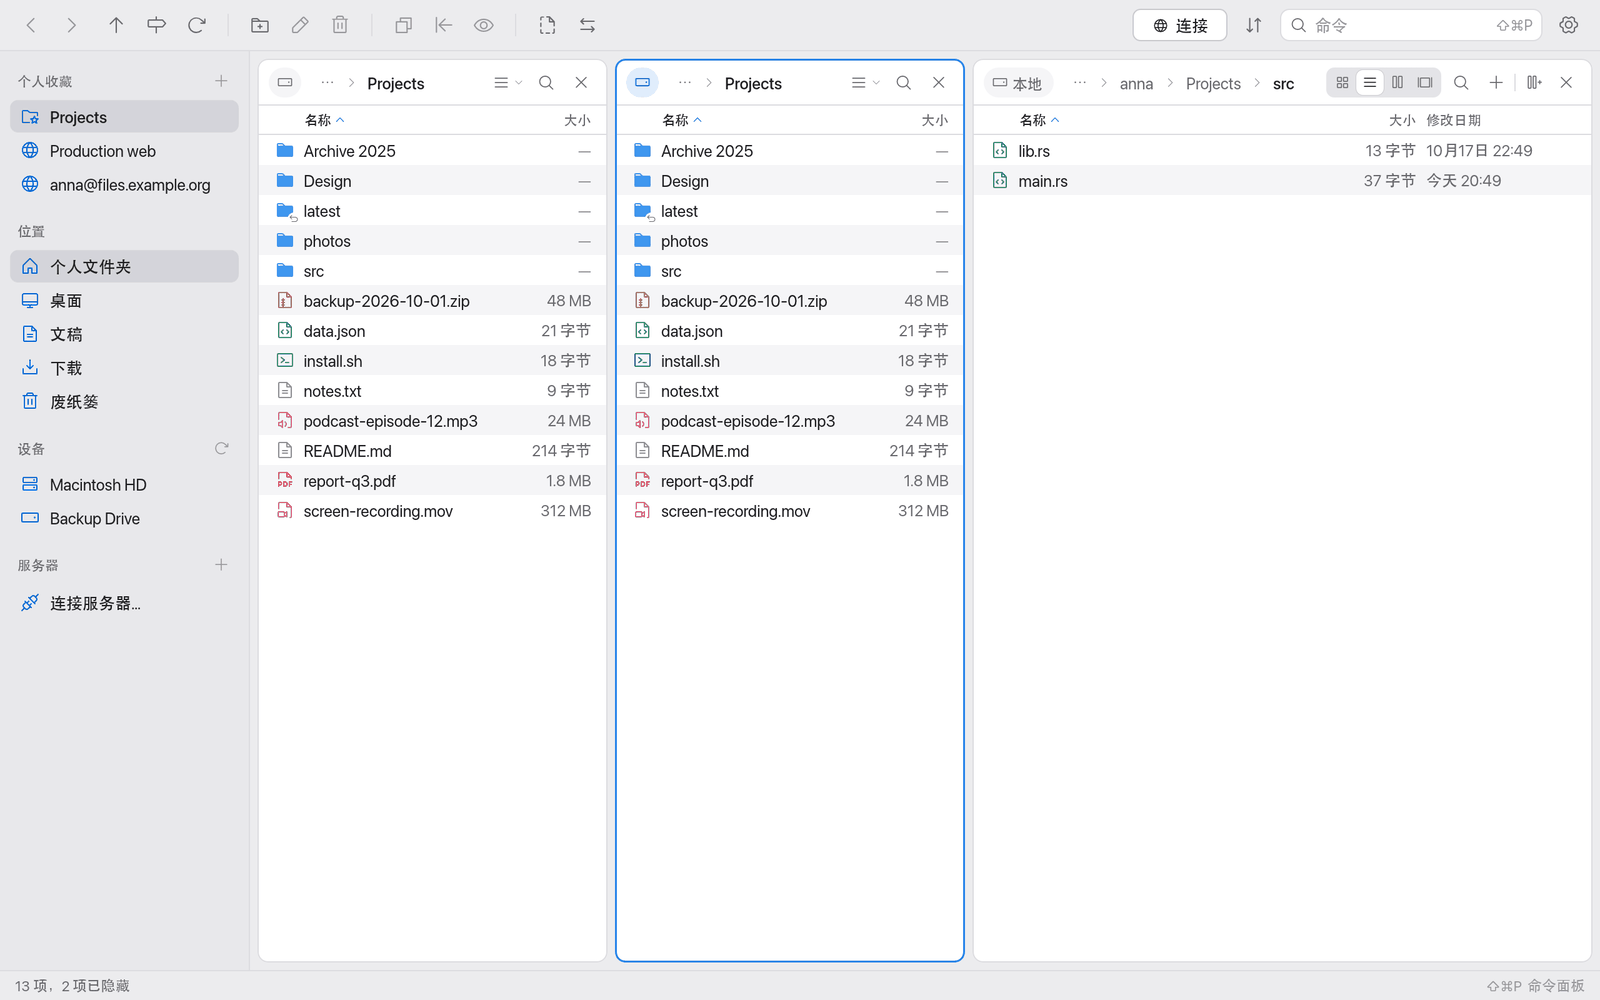Add a favorite with 个人收藏 plus icon
1600x1000 pixels.
tap(221, 81)
